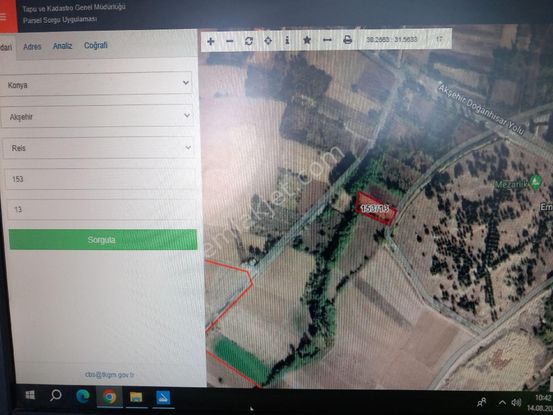The image size is (553, 415).
Task: Zoom in with the plus icon
Action: pyautogui.click(x=211, y=41)
